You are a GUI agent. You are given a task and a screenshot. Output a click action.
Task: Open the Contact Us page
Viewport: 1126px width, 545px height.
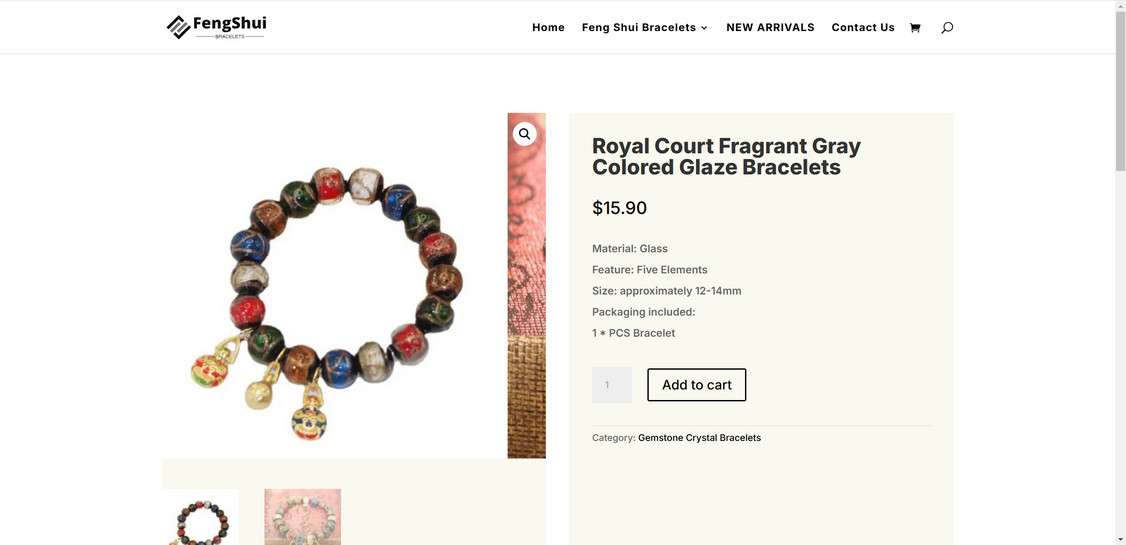[862, 27]
